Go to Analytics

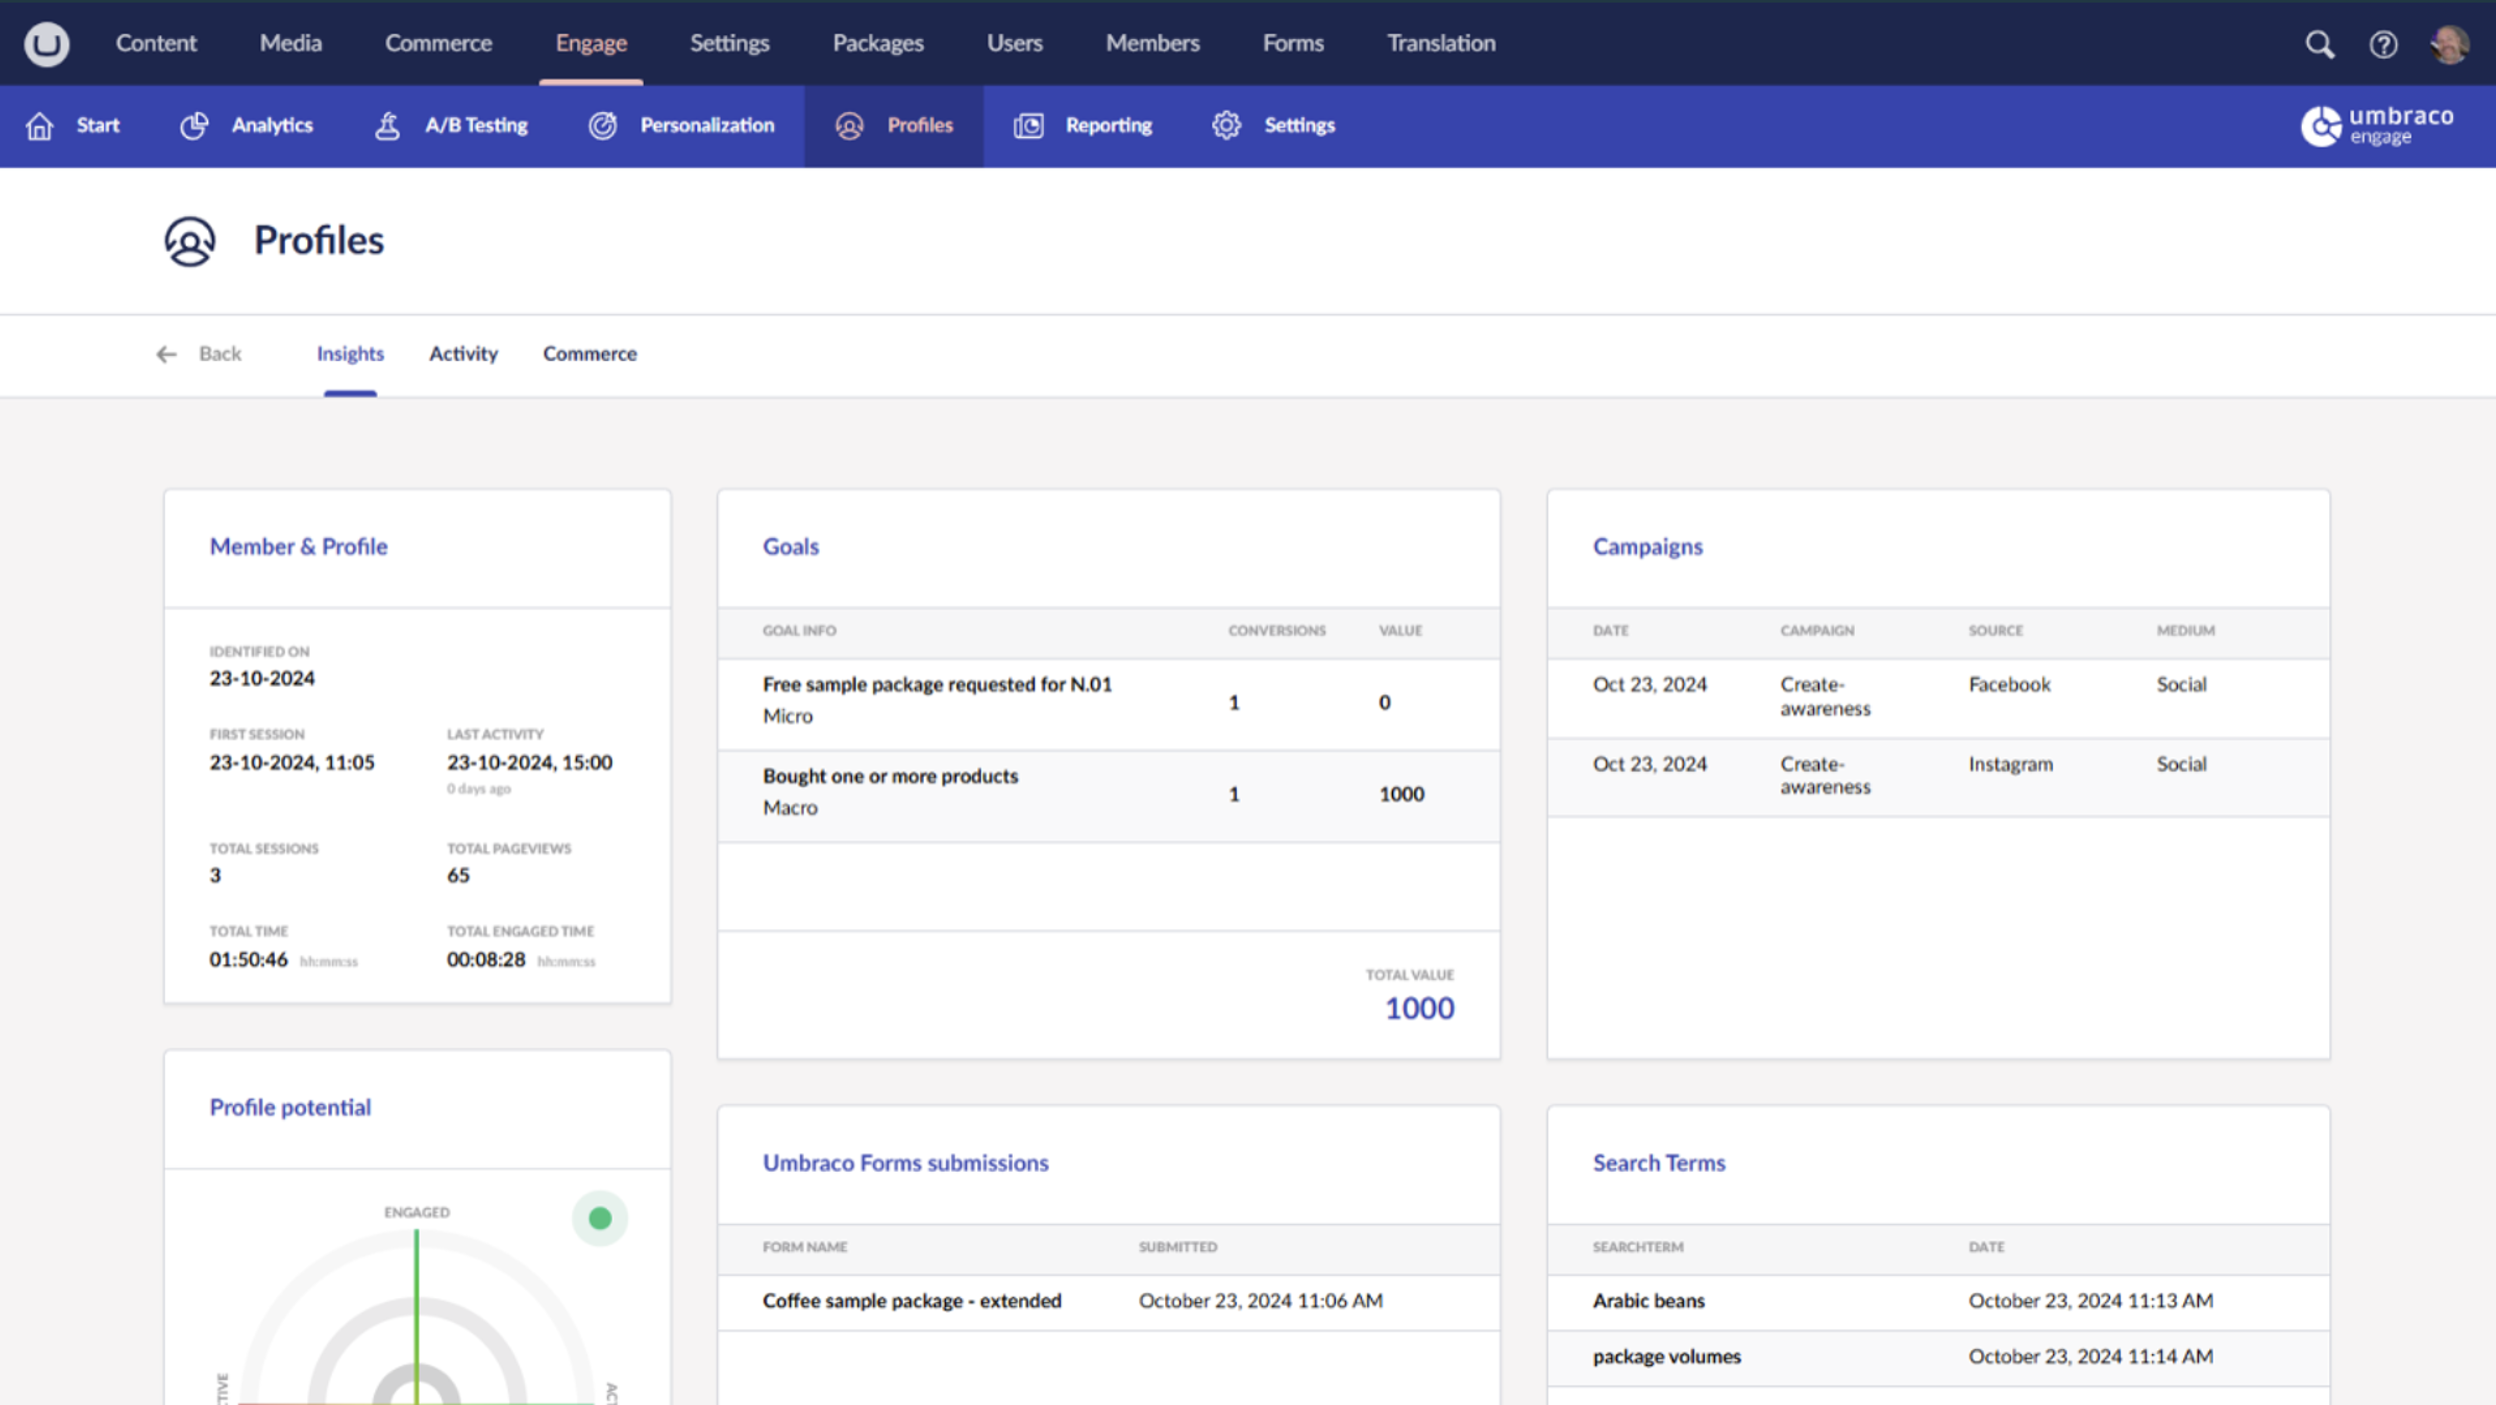272,126
